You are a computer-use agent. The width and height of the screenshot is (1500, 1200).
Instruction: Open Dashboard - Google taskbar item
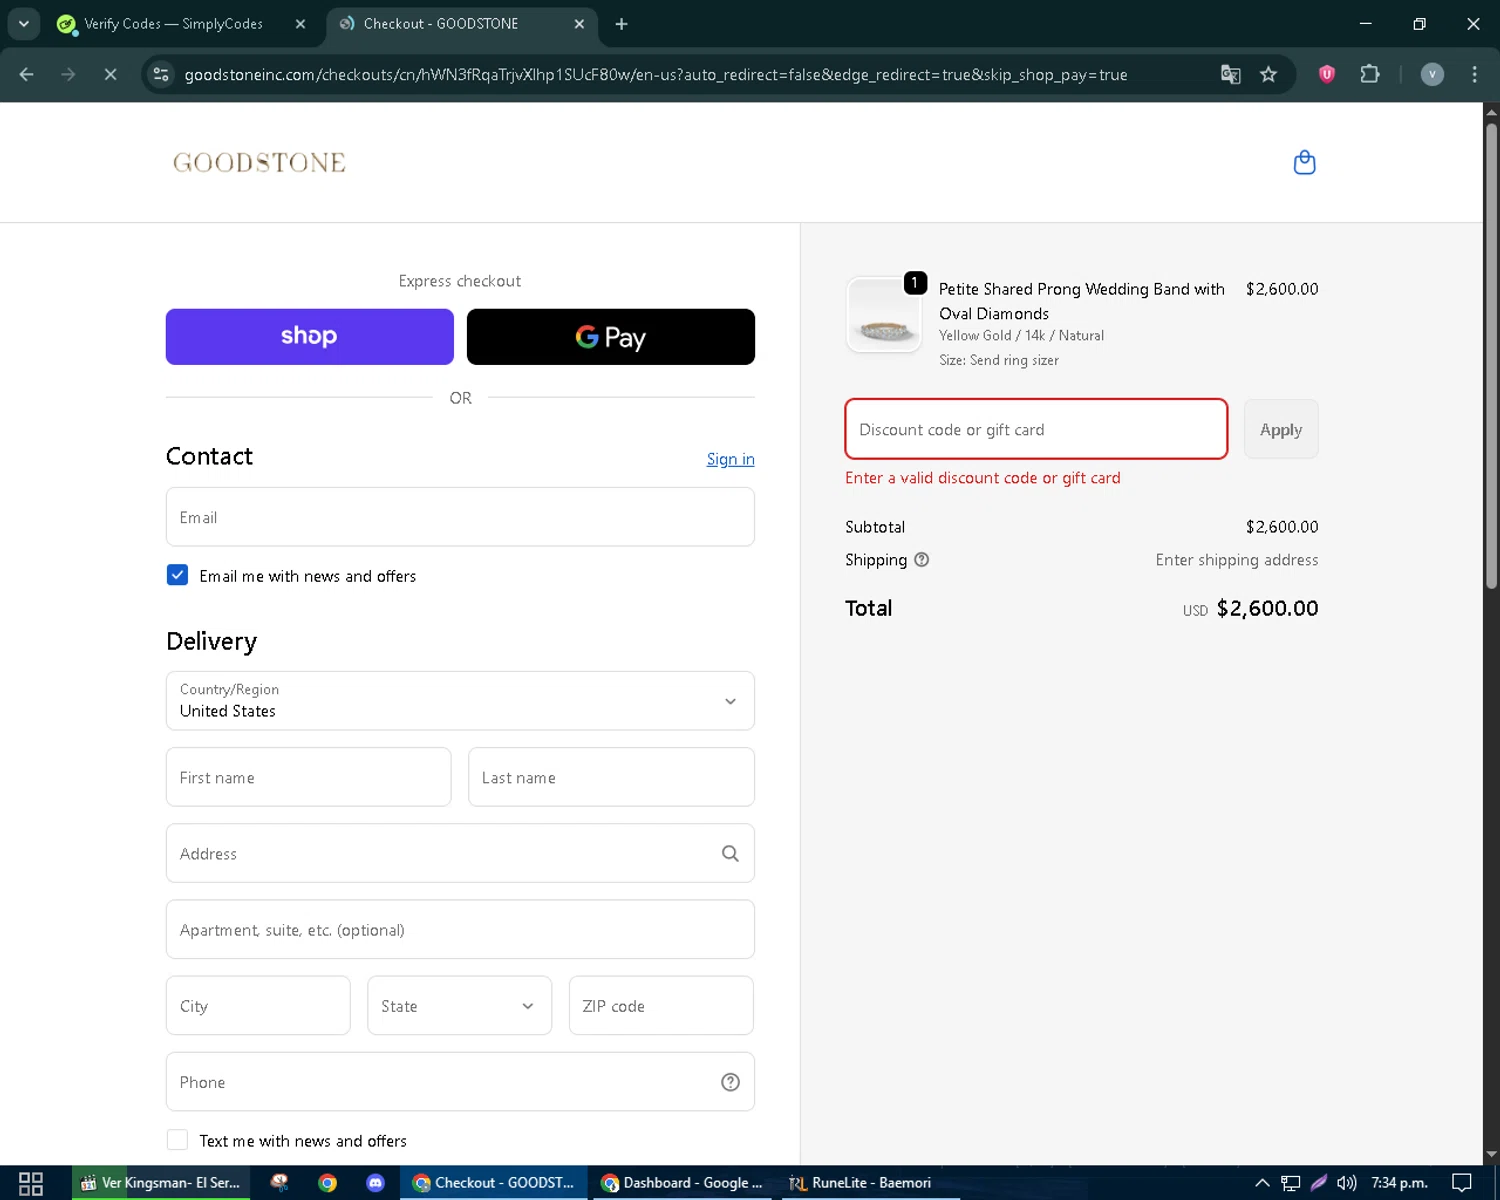pyautogui.click(x=681, y=1183)
